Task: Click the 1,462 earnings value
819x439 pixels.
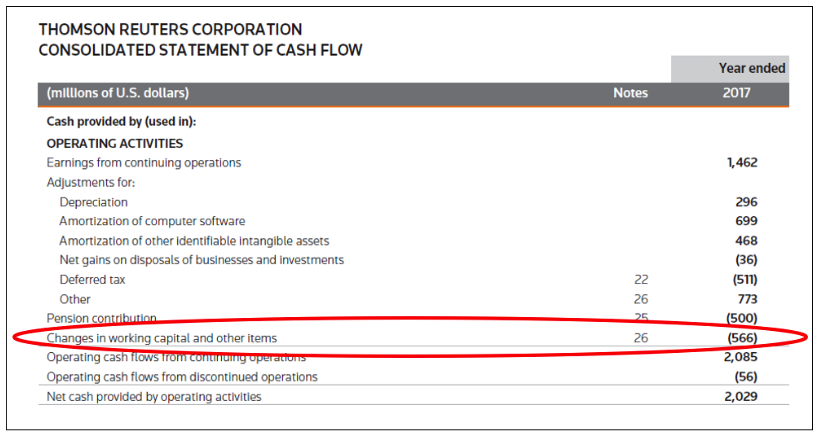Action: point(742,162)
